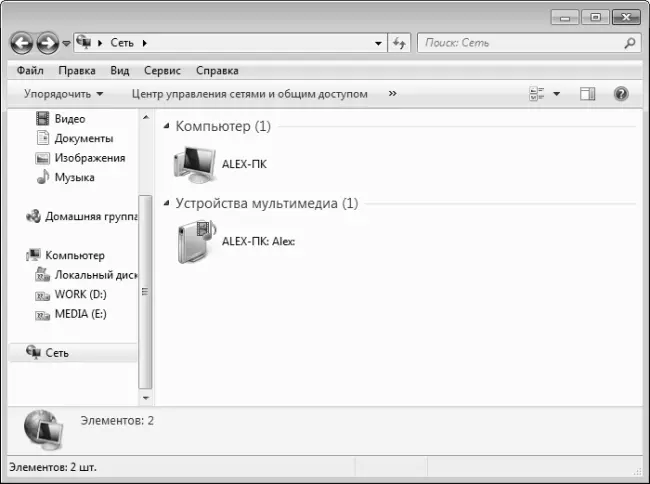Show more toolbar commands with chevron
The image size is (650, 484).
tap(392, 94)
